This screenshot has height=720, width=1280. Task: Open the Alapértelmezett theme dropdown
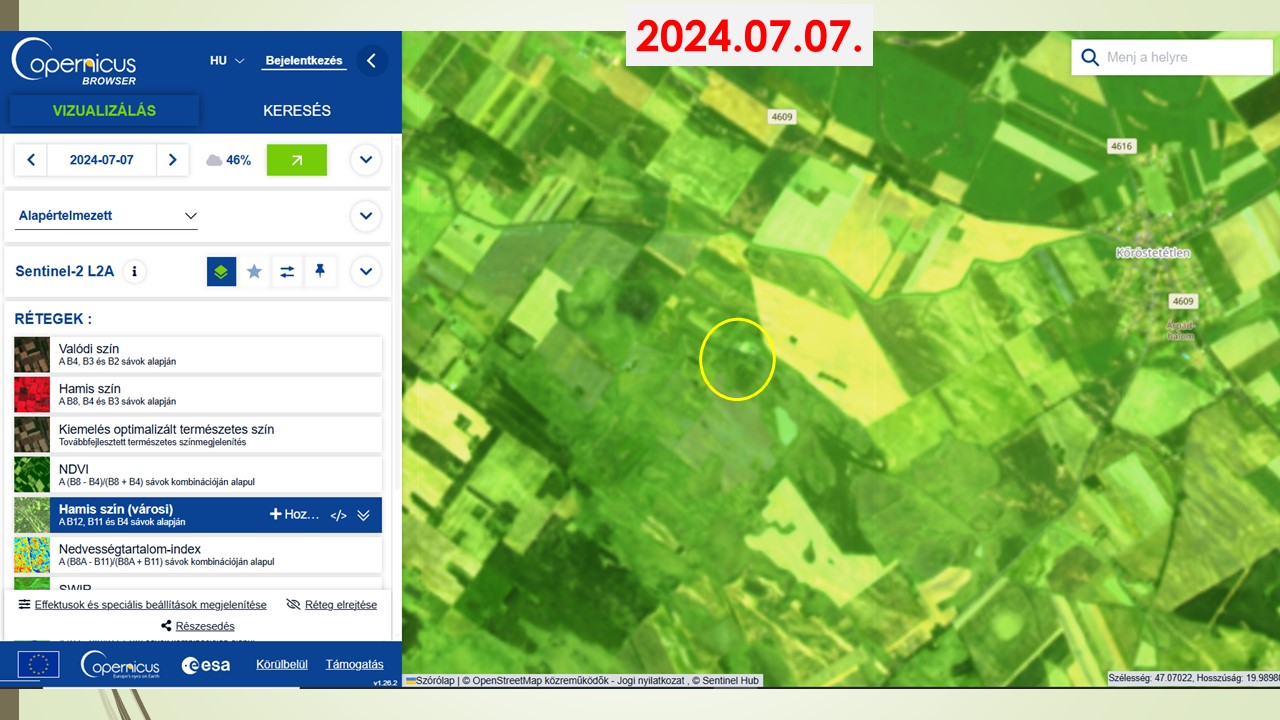click(x=108, y=216)
